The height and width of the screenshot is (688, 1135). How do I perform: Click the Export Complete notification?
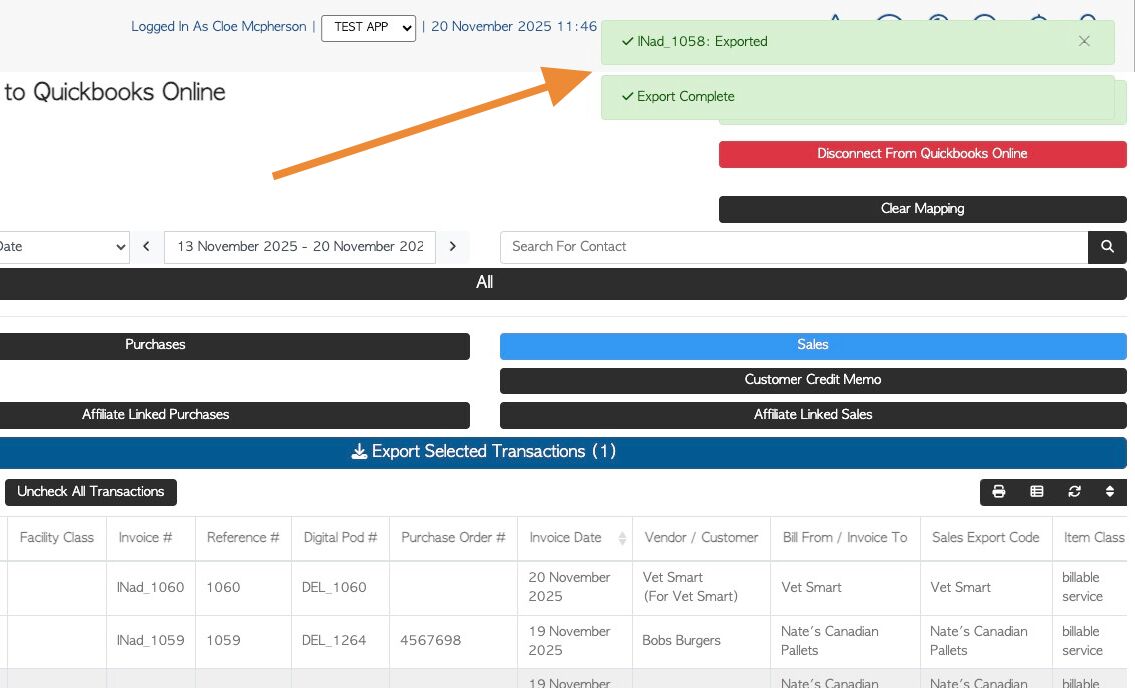click(x=857, y=97)
